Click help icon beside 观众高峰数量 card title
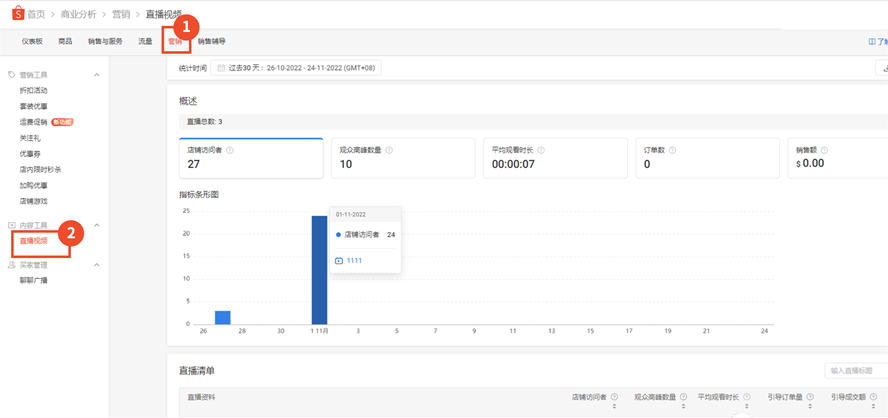Image resolution: width=888 pixels, height=418 pixels. coord(389,151)
